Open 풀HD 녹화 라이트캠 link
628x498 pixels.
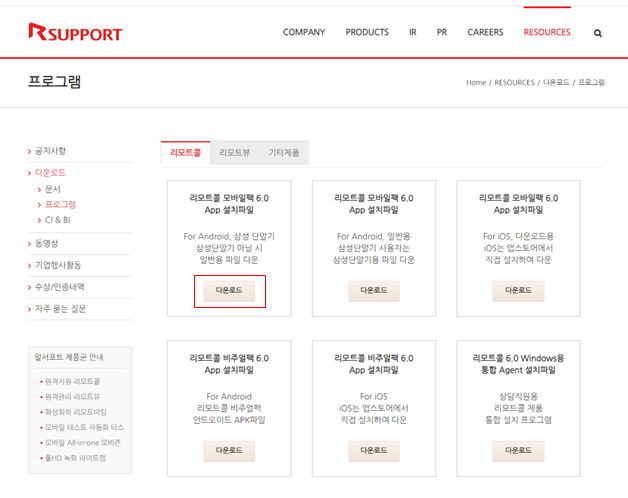point(75,458)
